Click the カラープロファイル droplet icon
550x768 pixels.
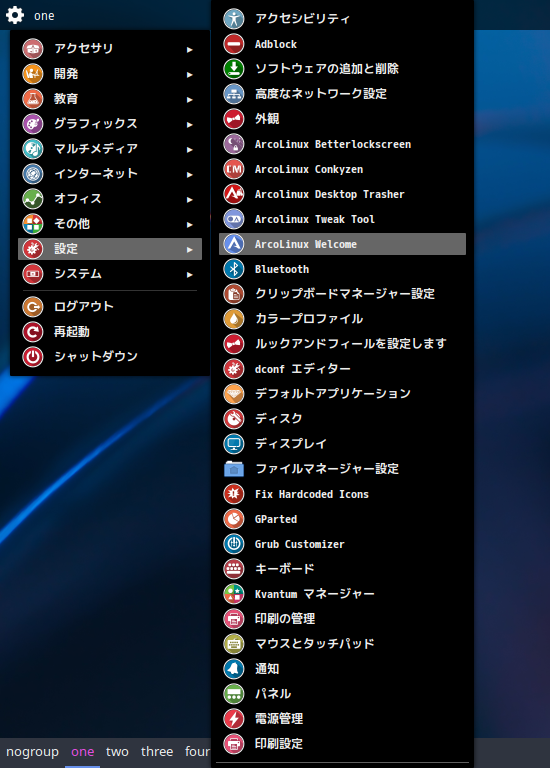234,319
